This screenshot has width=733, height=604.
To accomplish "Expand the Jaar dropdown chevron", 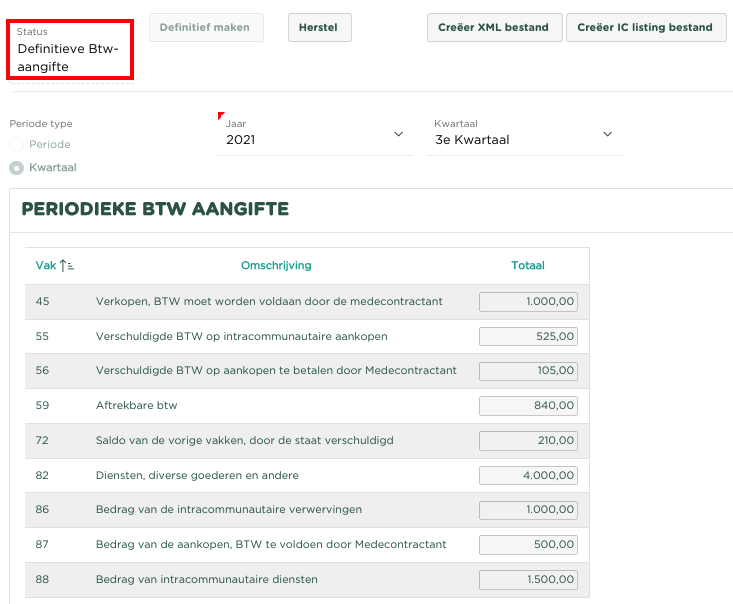I will 398,134.
